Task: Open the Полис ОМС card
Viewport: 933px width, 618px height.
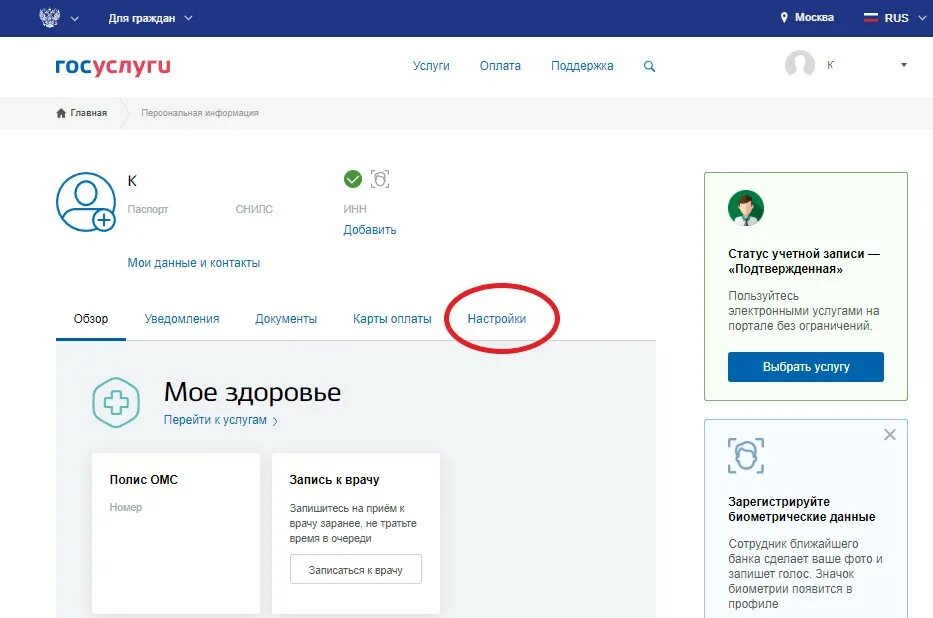Action: 176,534
